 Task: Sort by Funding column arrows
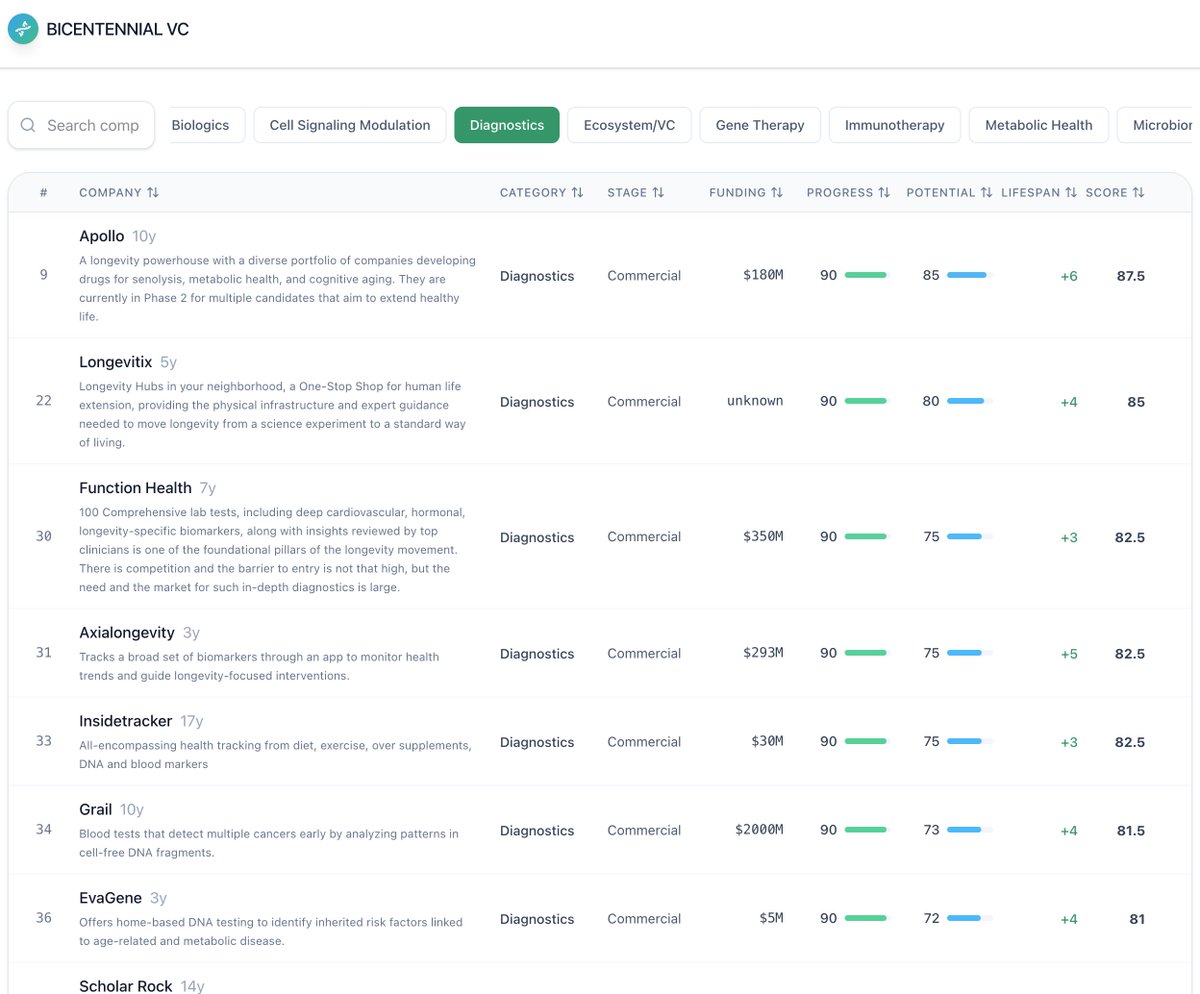[777, 192]
